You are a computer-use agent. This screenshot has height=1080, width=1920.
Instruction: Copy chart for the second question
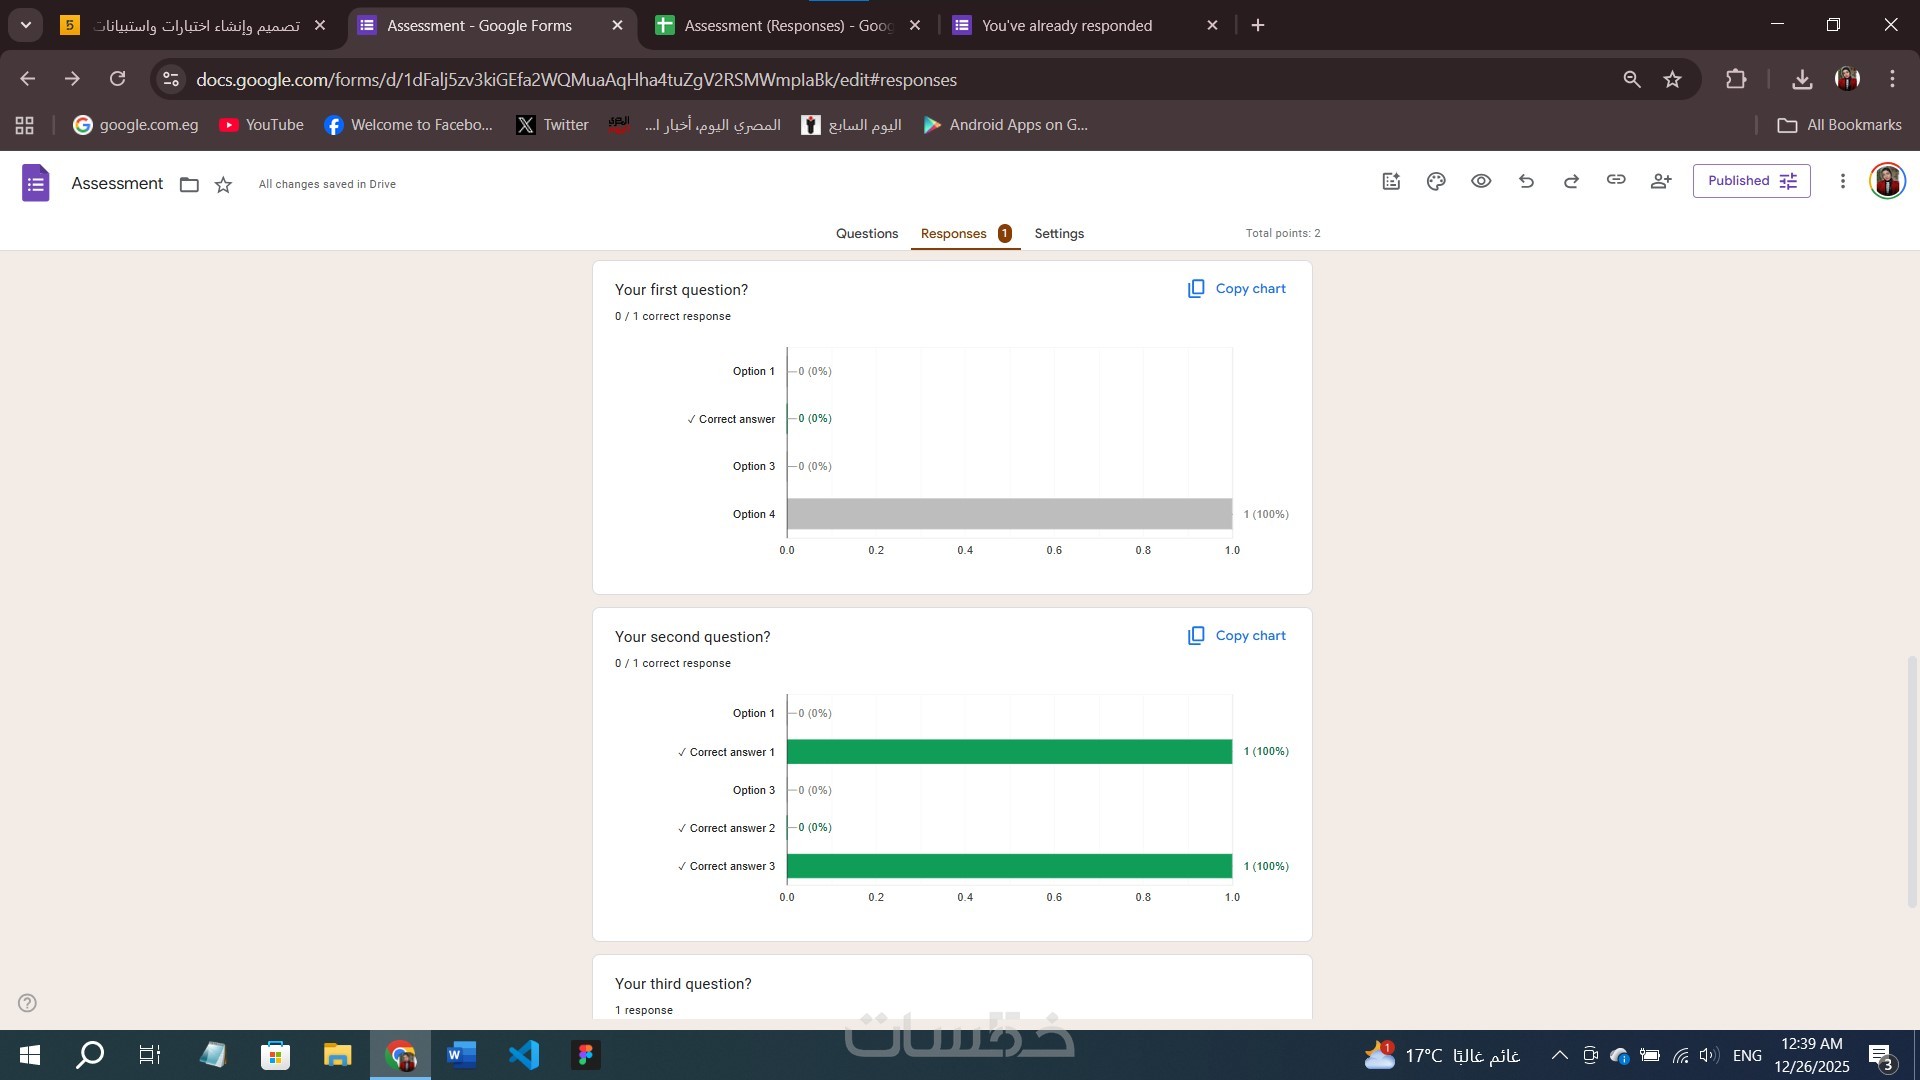point(1237,636)
